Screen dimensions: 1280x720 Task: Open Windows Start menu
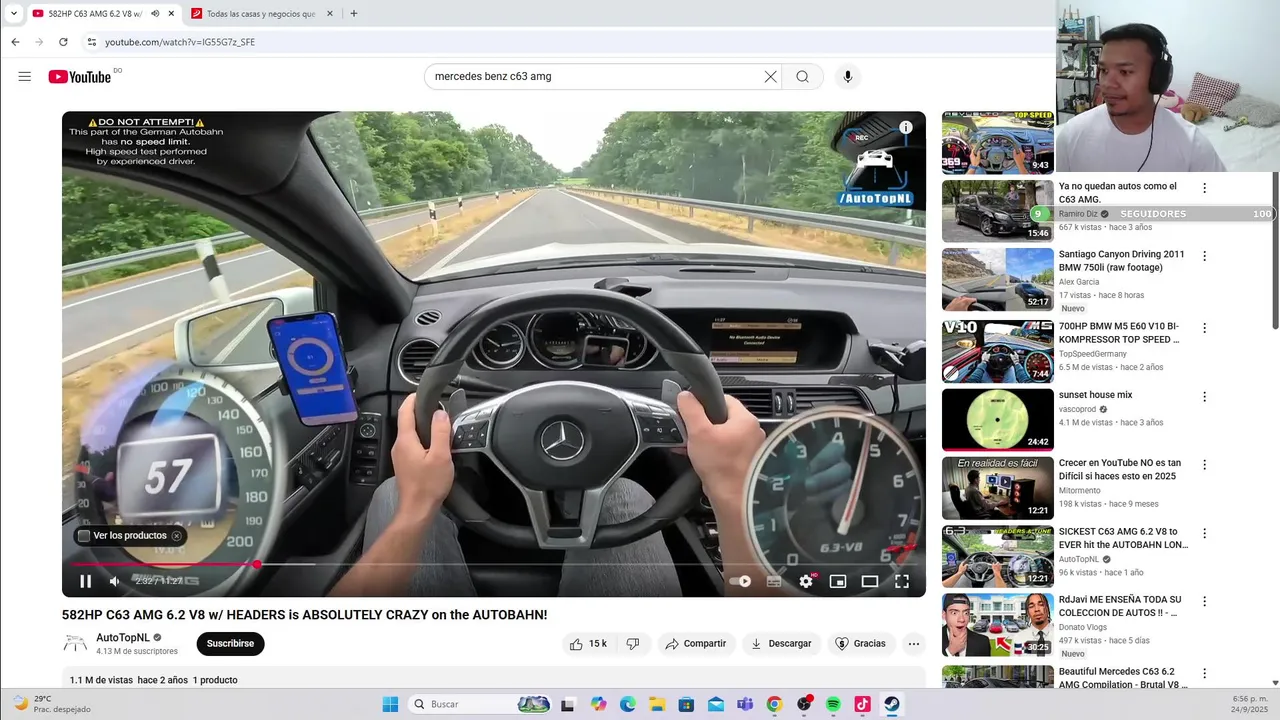(390, 704)
